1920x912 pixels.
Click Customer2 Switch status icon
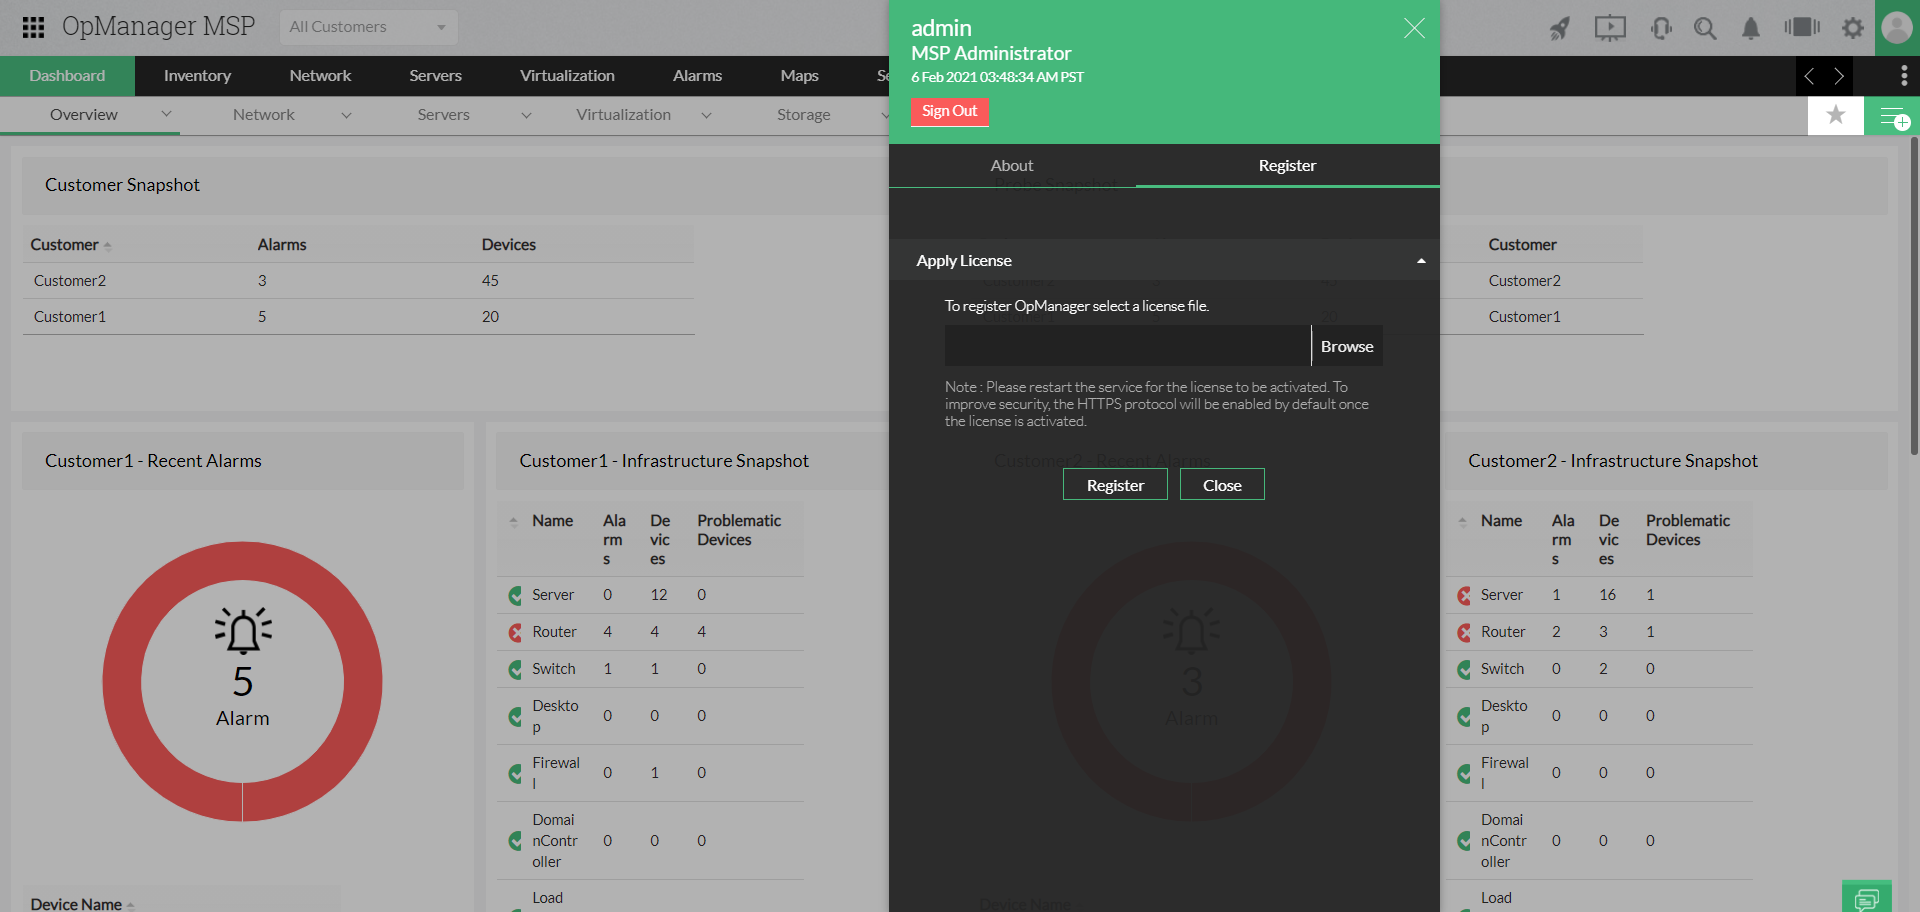1464,670
